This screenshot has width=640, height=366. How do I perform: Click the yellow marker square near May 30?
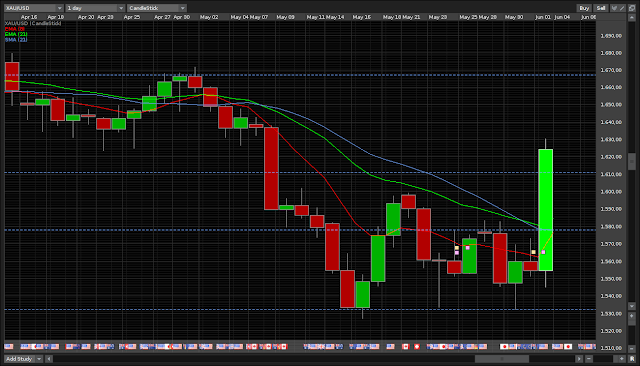tap(533, 252)
